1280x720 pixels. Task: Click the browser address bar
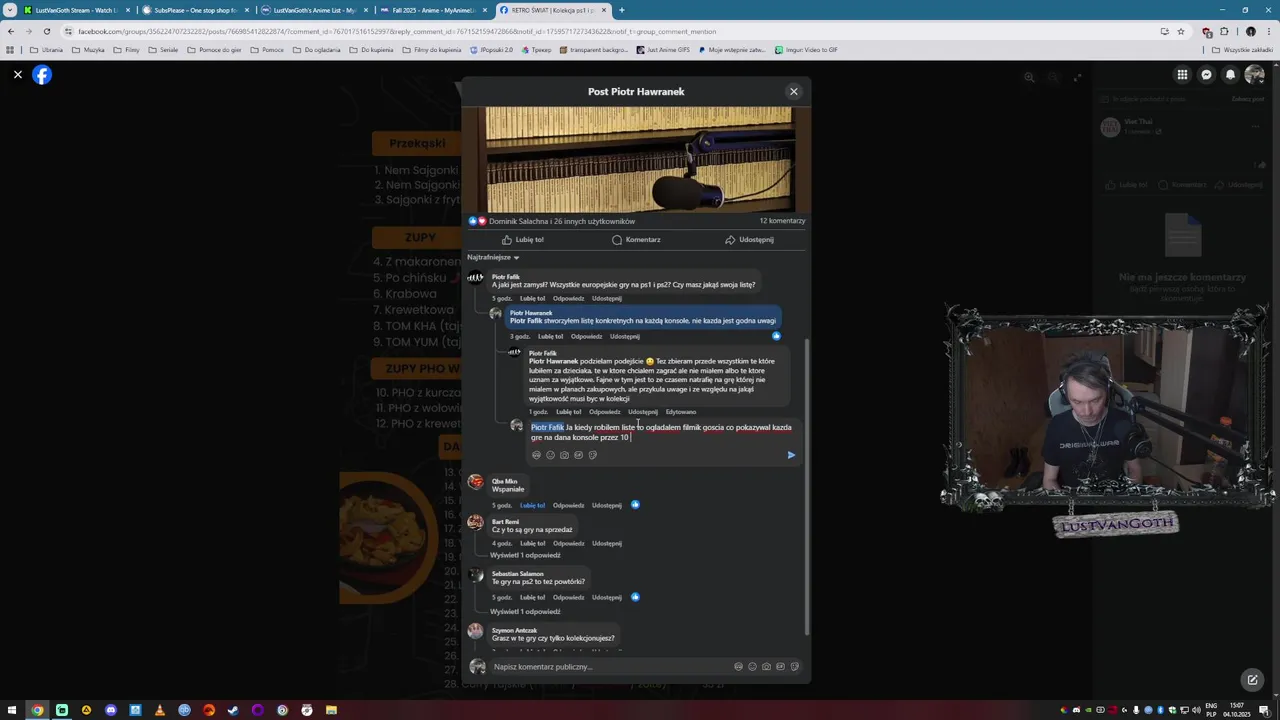(600, 31)
